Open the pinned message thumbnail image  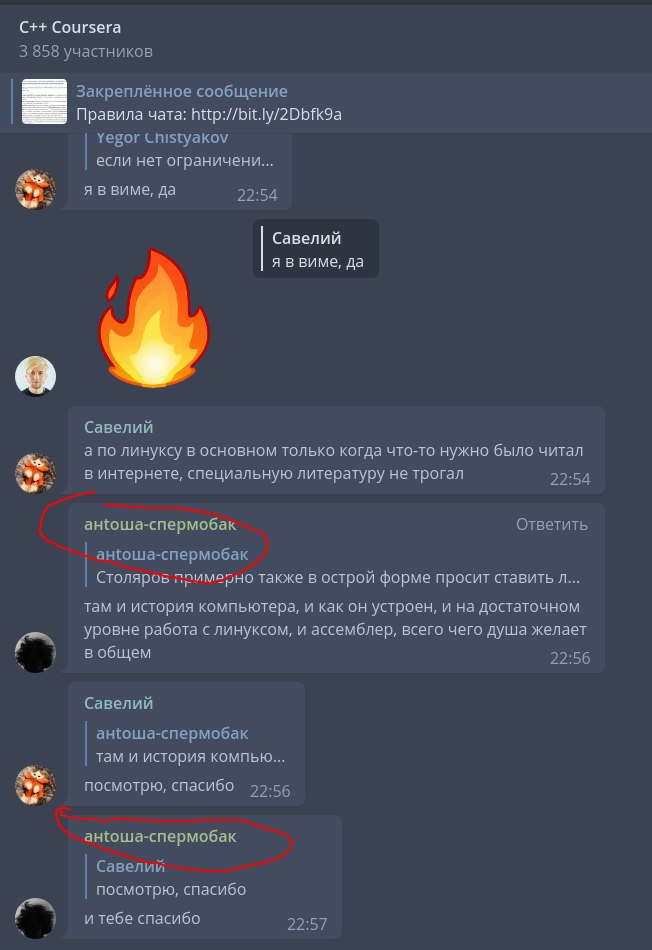(x=44, y=102)
